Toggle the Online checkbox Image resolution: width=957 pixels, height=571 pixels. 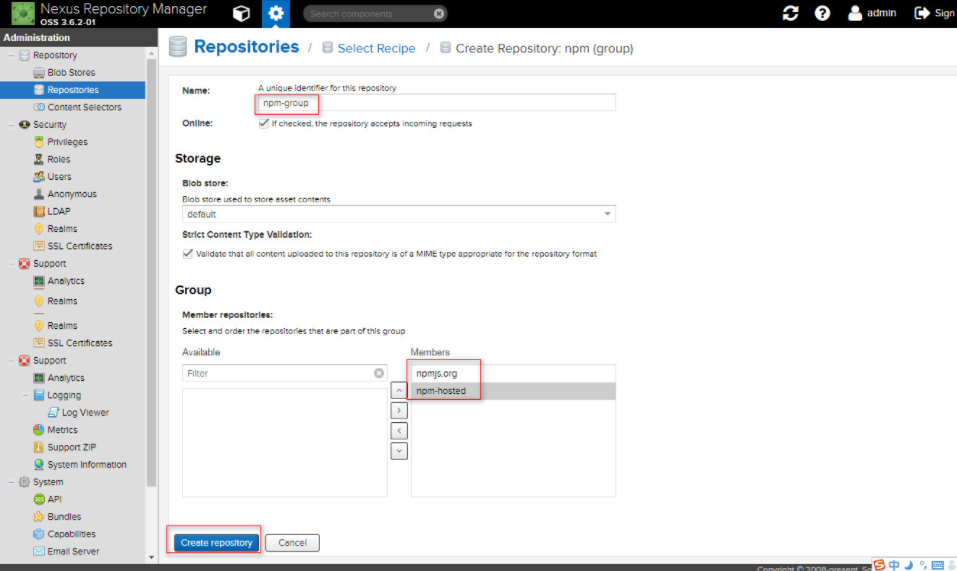coord(264,123)
